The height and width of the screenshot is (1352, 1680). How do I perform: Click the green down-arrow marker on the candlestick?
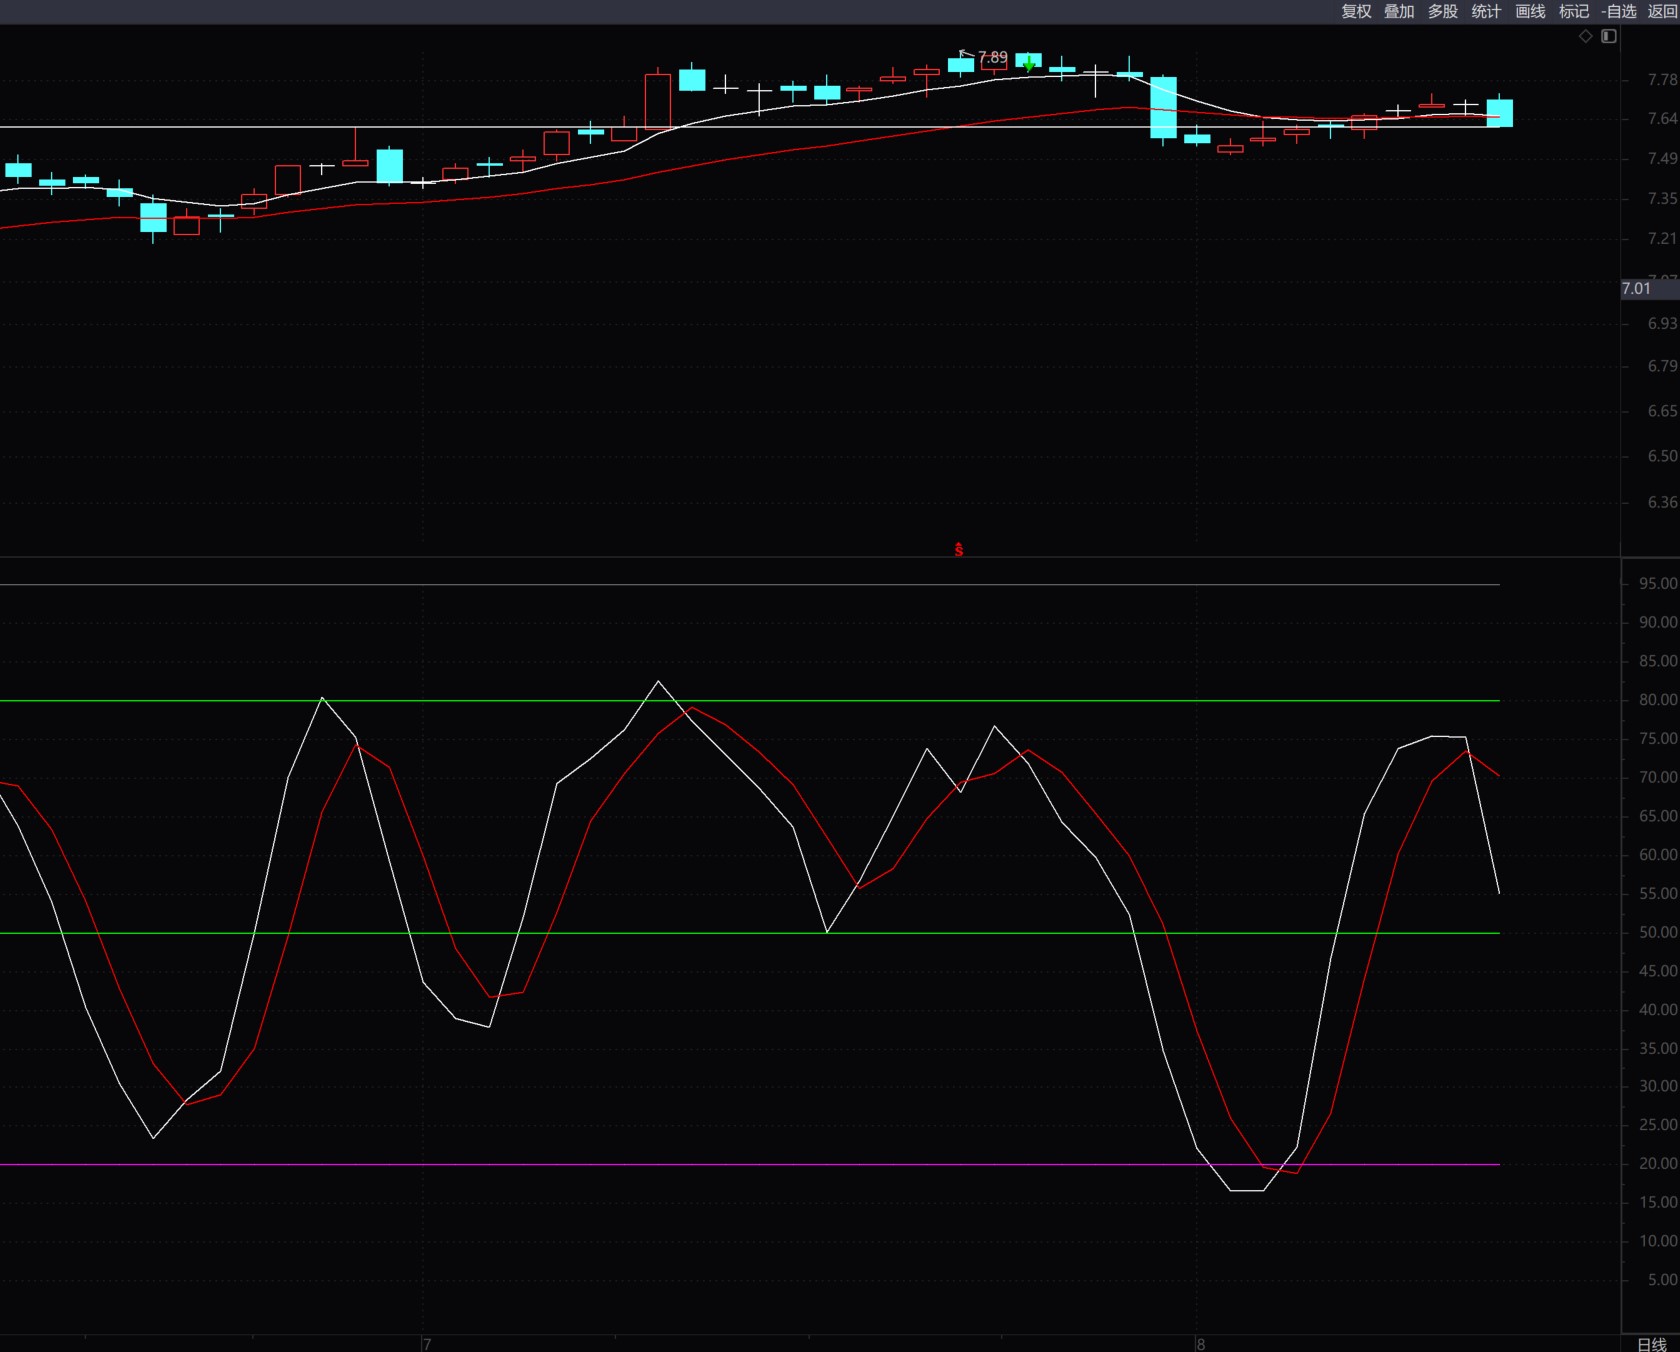pos(1029,64)
